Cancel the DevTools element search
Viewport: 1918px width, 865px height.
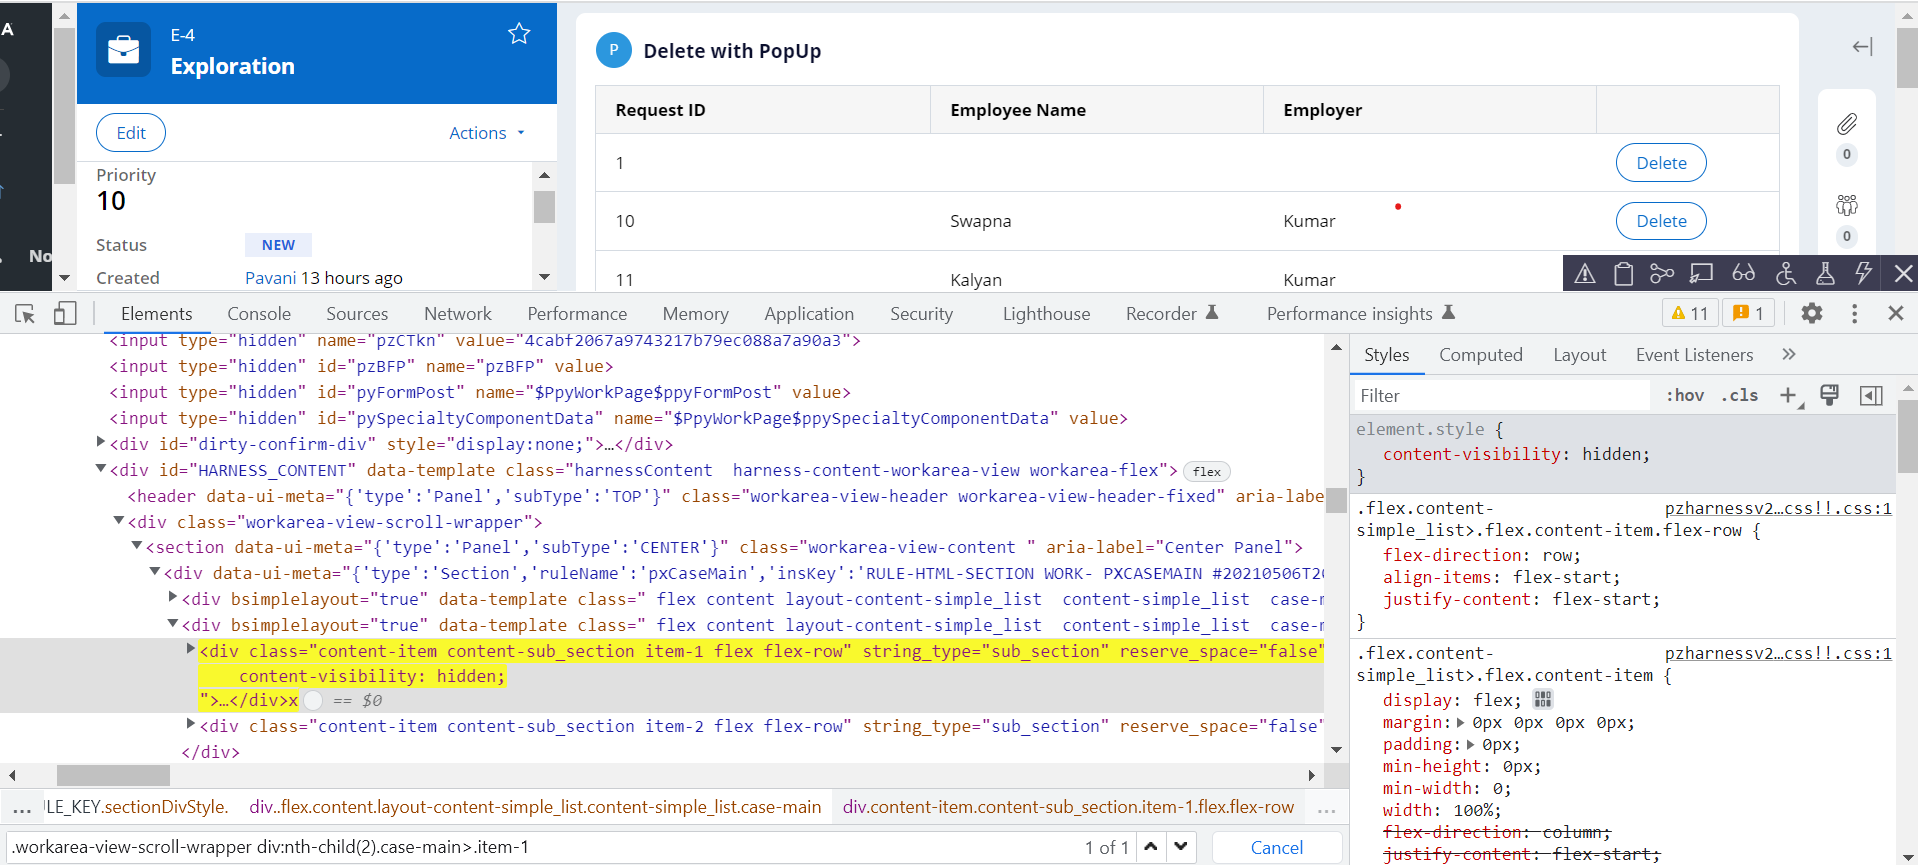1277,848
